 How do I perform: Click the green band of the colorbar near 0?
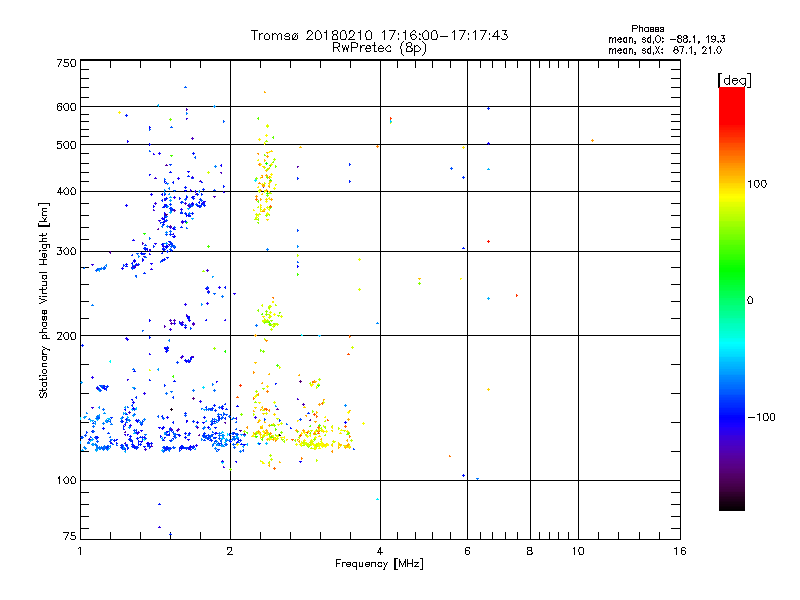pyautogui.click(x=732, y=286)
